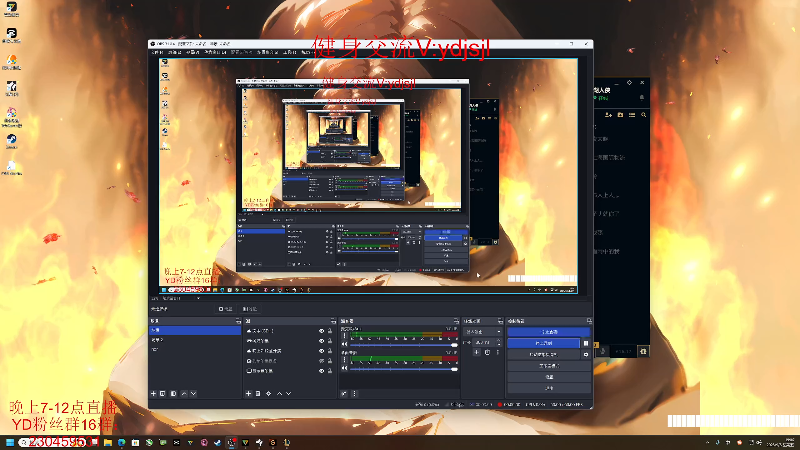Toggle microphone icon at chat window bottom

[603, 351]
